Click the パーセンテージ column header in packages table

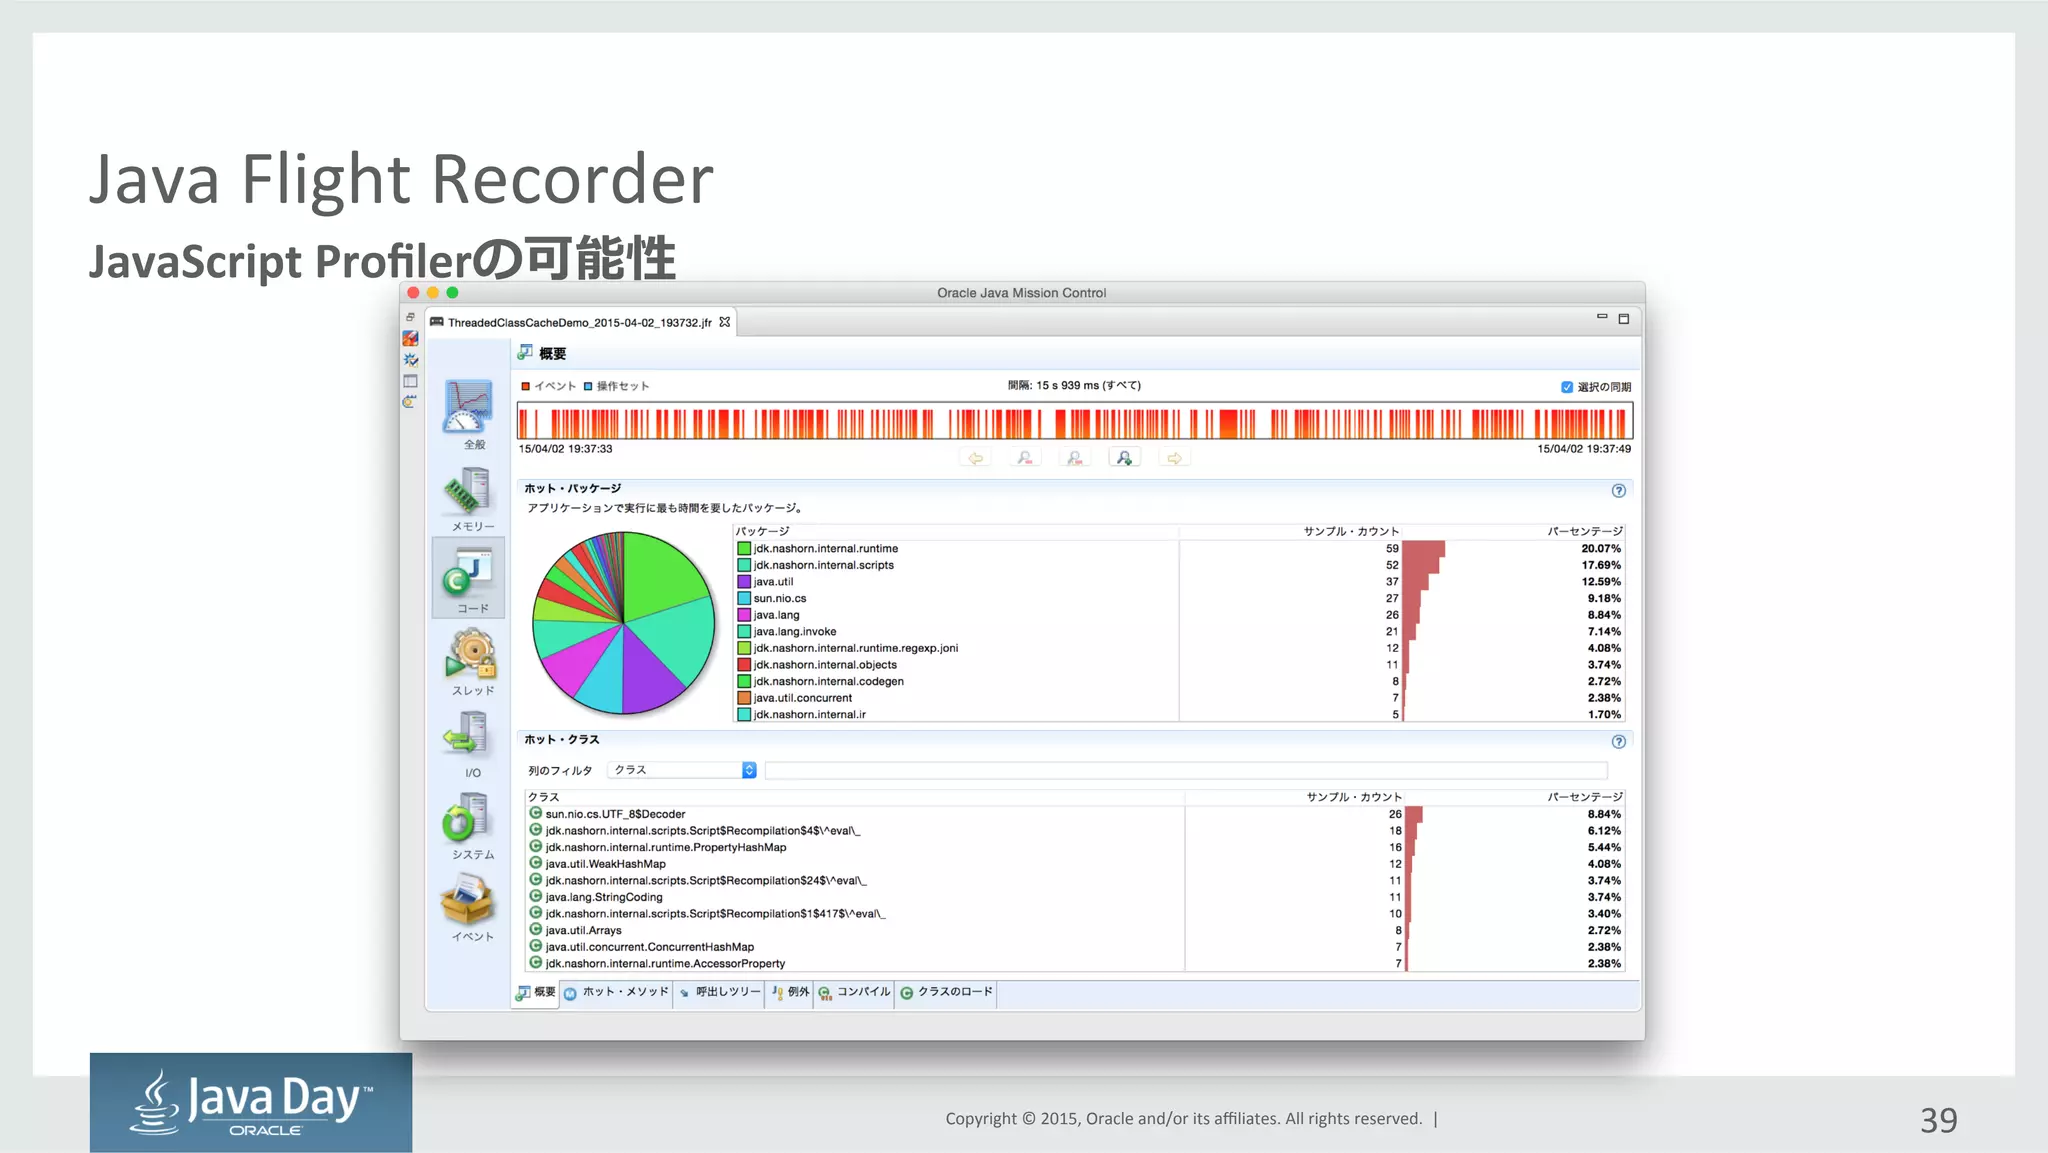click(1584, 531)
